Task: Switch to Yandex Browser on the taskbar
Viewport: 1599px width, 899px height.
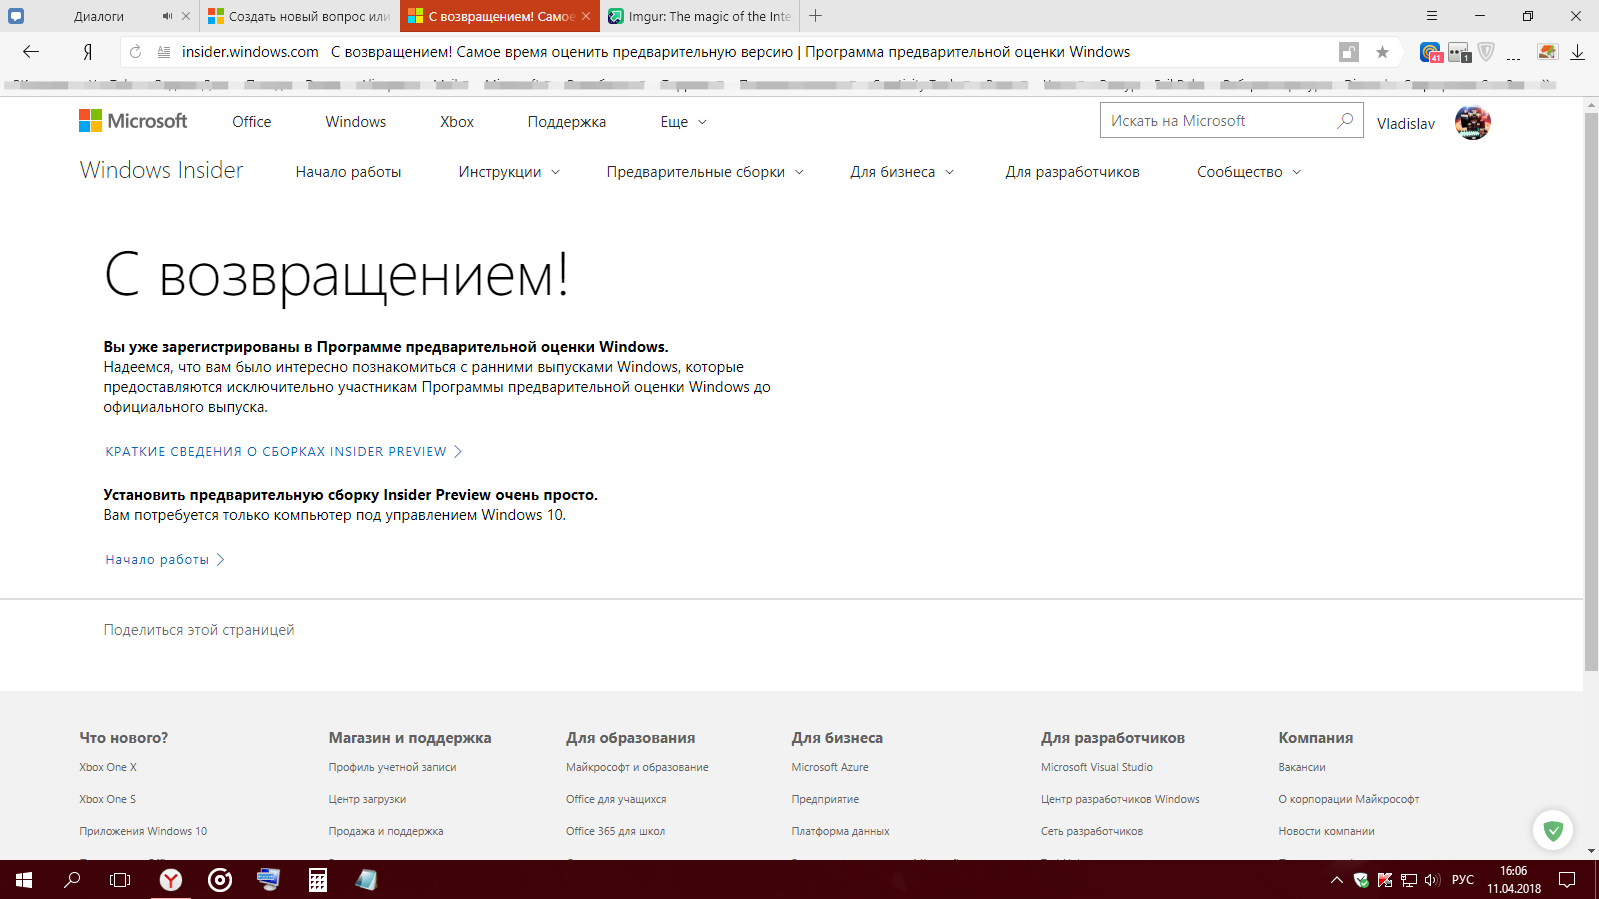Action: pyautogui.click(x=172, y=880)
